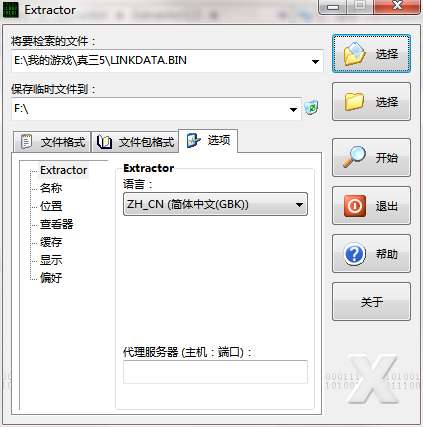
Task: Click the recycle bin icon beside temp path
Action: tap(311, 108)
